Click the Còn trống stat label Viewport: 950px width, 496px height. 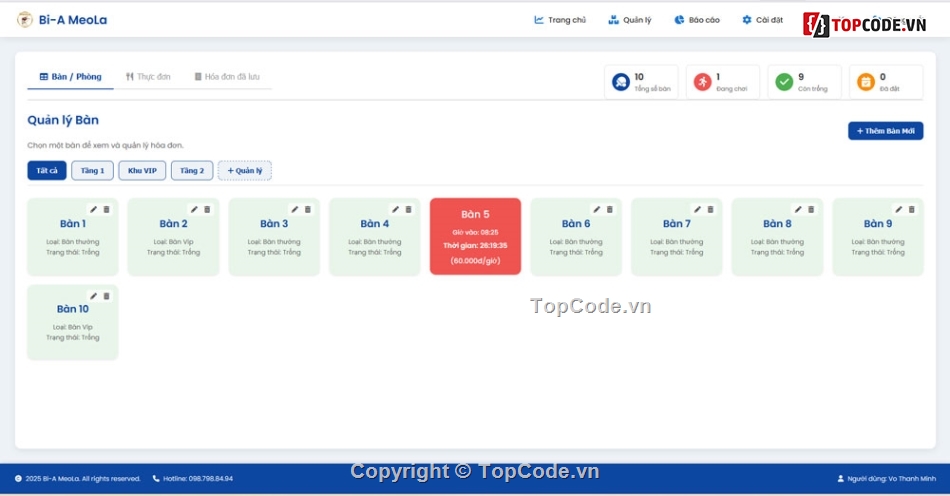pos(812,89)
